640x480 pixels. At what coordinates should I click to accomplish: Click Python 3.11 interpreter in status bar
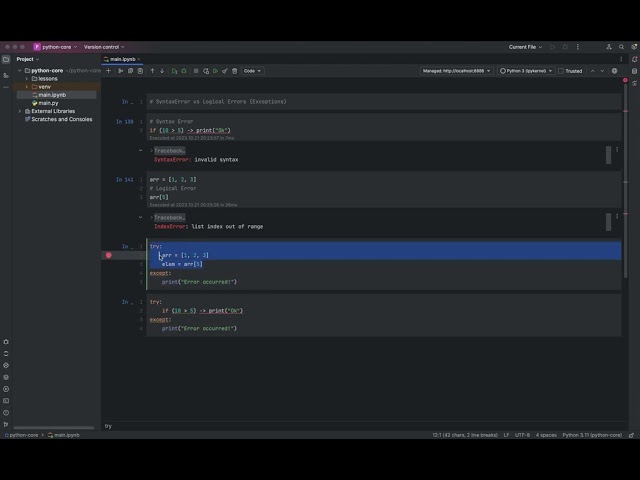592,435
